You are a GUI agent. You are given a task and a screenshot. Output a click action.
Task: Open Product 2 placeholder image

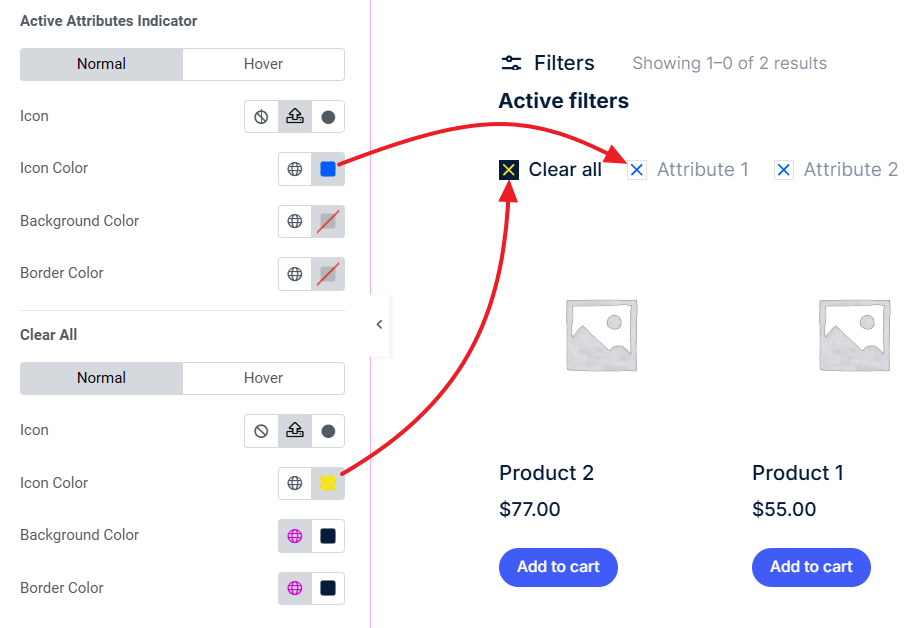tap(602, 335)
